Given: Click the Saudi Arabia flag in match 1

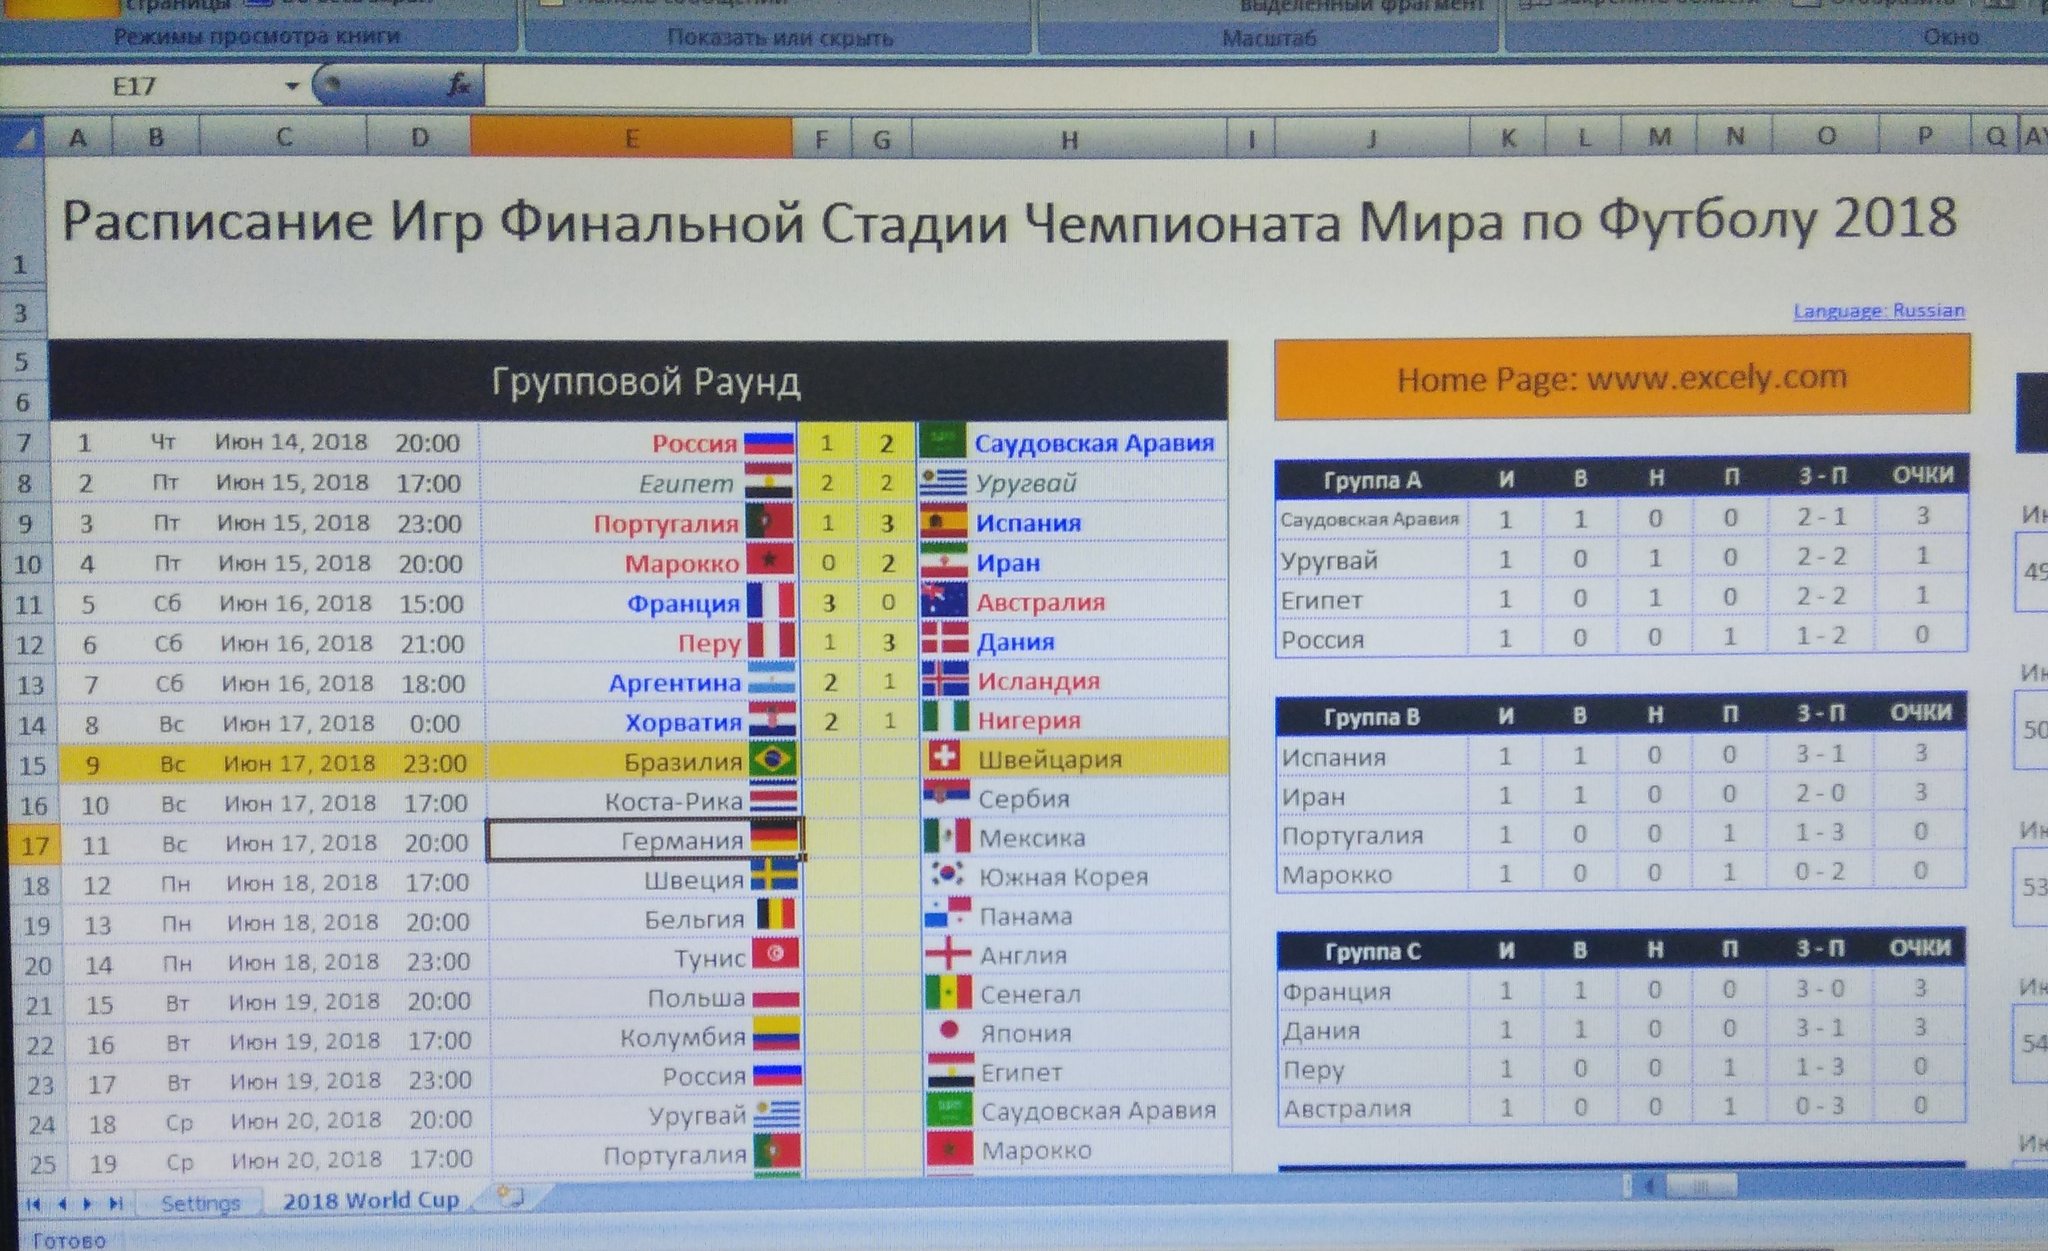Looking at the screenshot, I should [942, 441].
